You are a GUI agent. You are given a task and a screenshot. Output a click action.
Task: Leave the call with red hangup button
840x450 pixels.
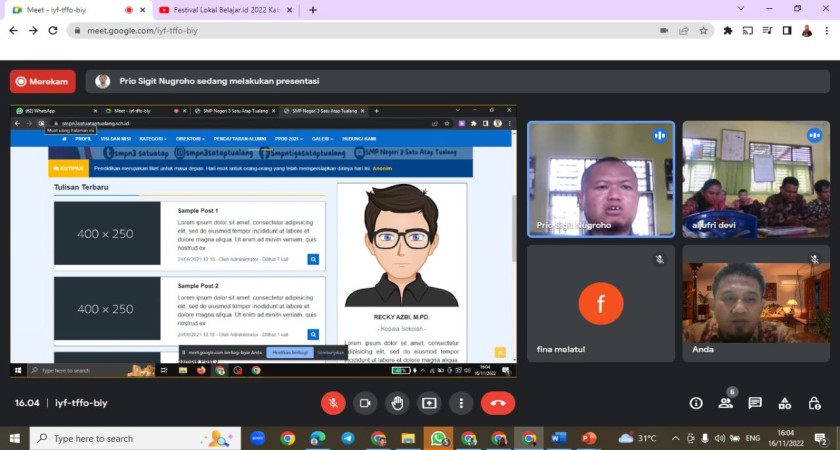[x=497, y=403]
